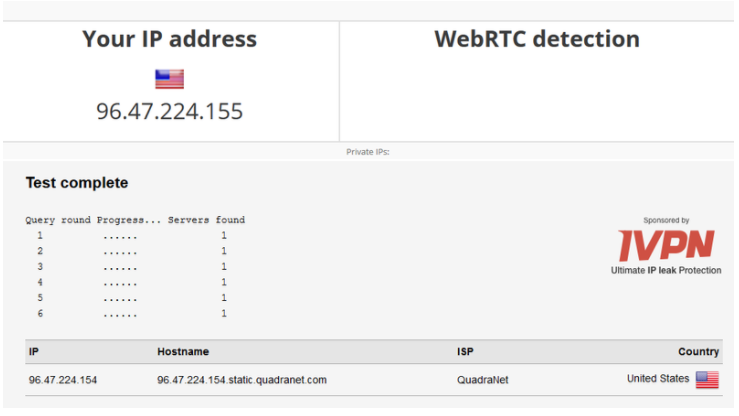Open the IVPN sponsor logo
The width and height of the screenshot is (739, 416).
(666, 245)
